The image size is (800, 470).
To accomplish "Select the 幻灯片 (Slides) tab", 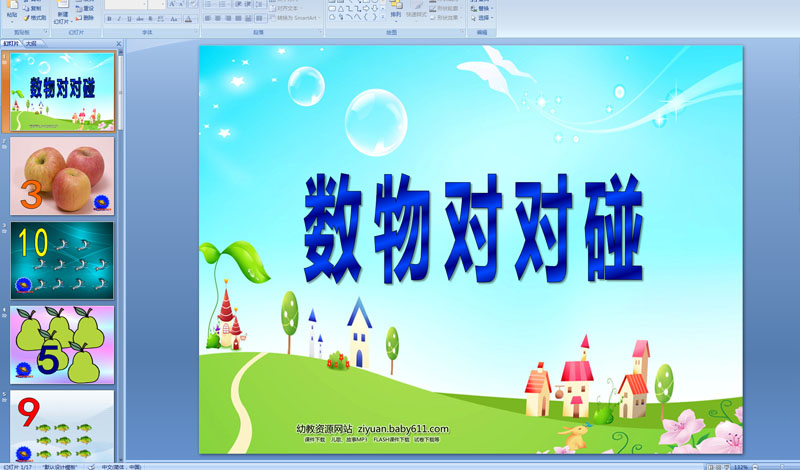I will [11, 44].
